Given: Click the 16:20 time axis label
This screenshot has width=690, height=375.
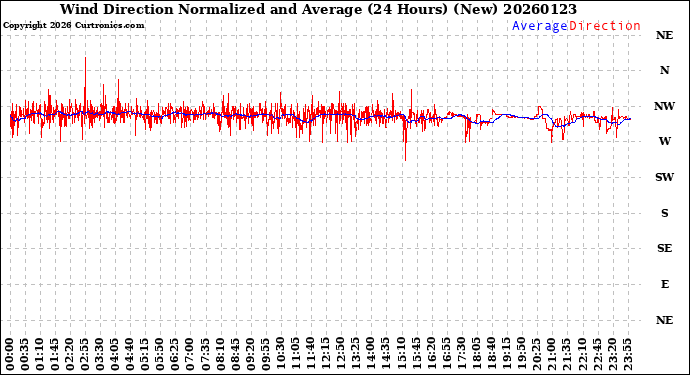Looking at the screenshot, I should click(432, 354).
